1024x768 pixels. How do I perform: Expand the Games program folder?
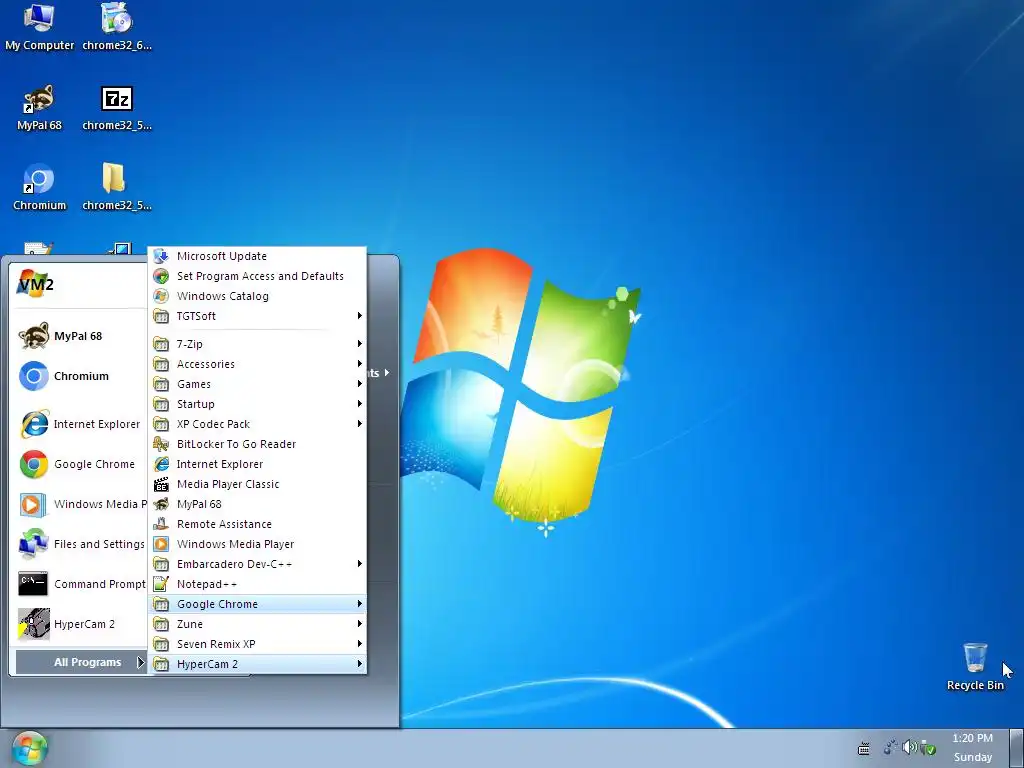257,384
